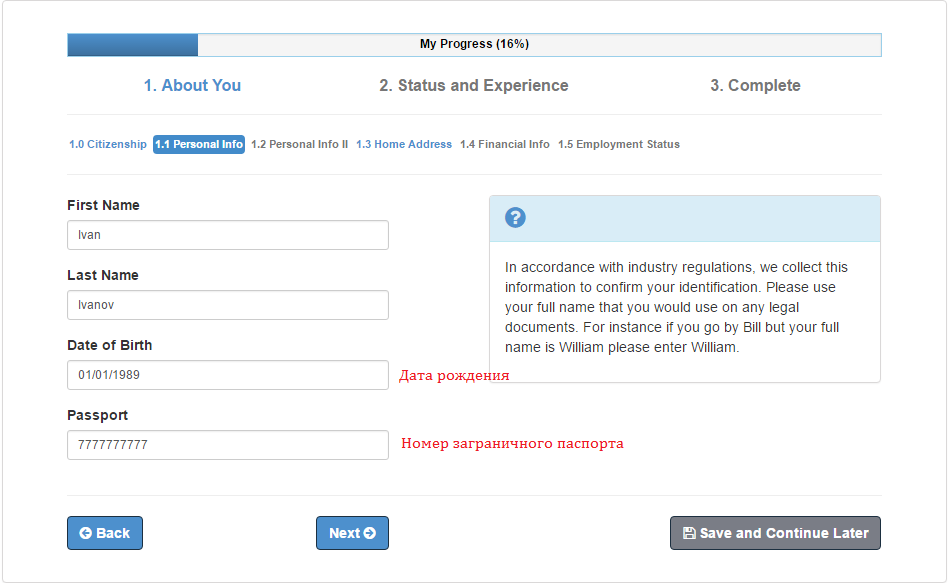This screenshot has width=948, height=583.
Task: Select the Date of Birth input field
Action: [228, 375]
